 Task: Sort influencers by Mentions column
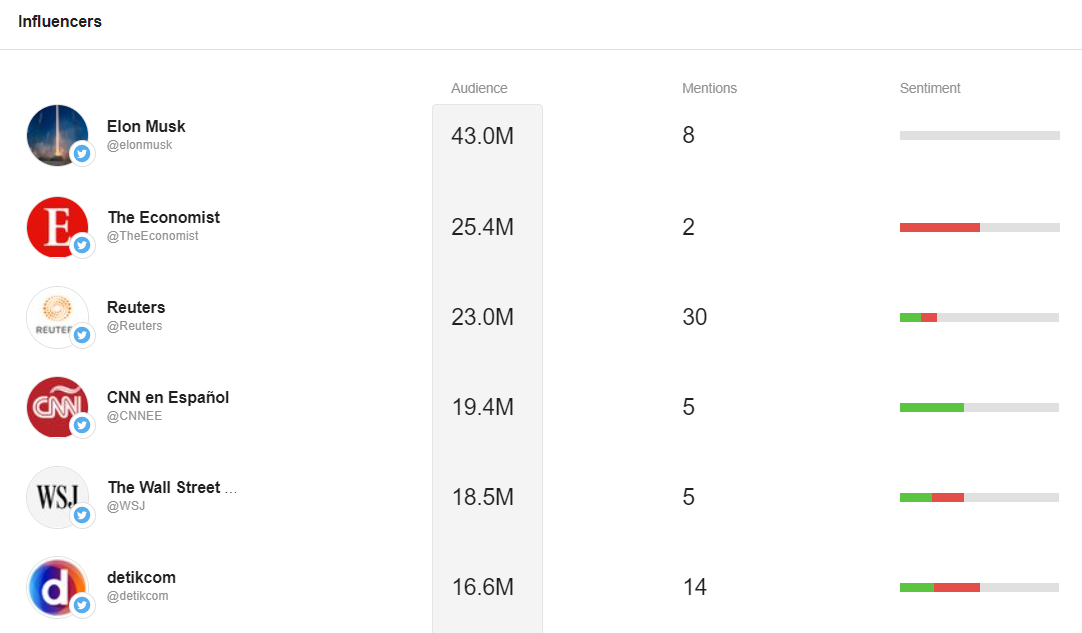point(709,88)
